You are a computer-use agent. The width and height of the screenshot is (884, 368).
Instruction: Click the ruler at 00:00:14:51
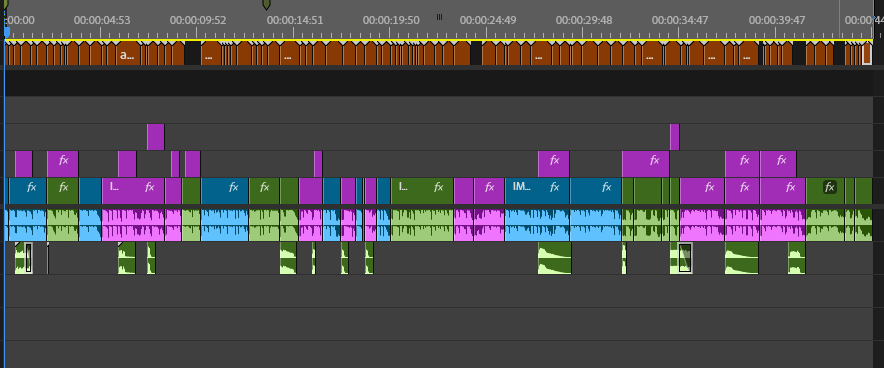(x=295, y=20)
